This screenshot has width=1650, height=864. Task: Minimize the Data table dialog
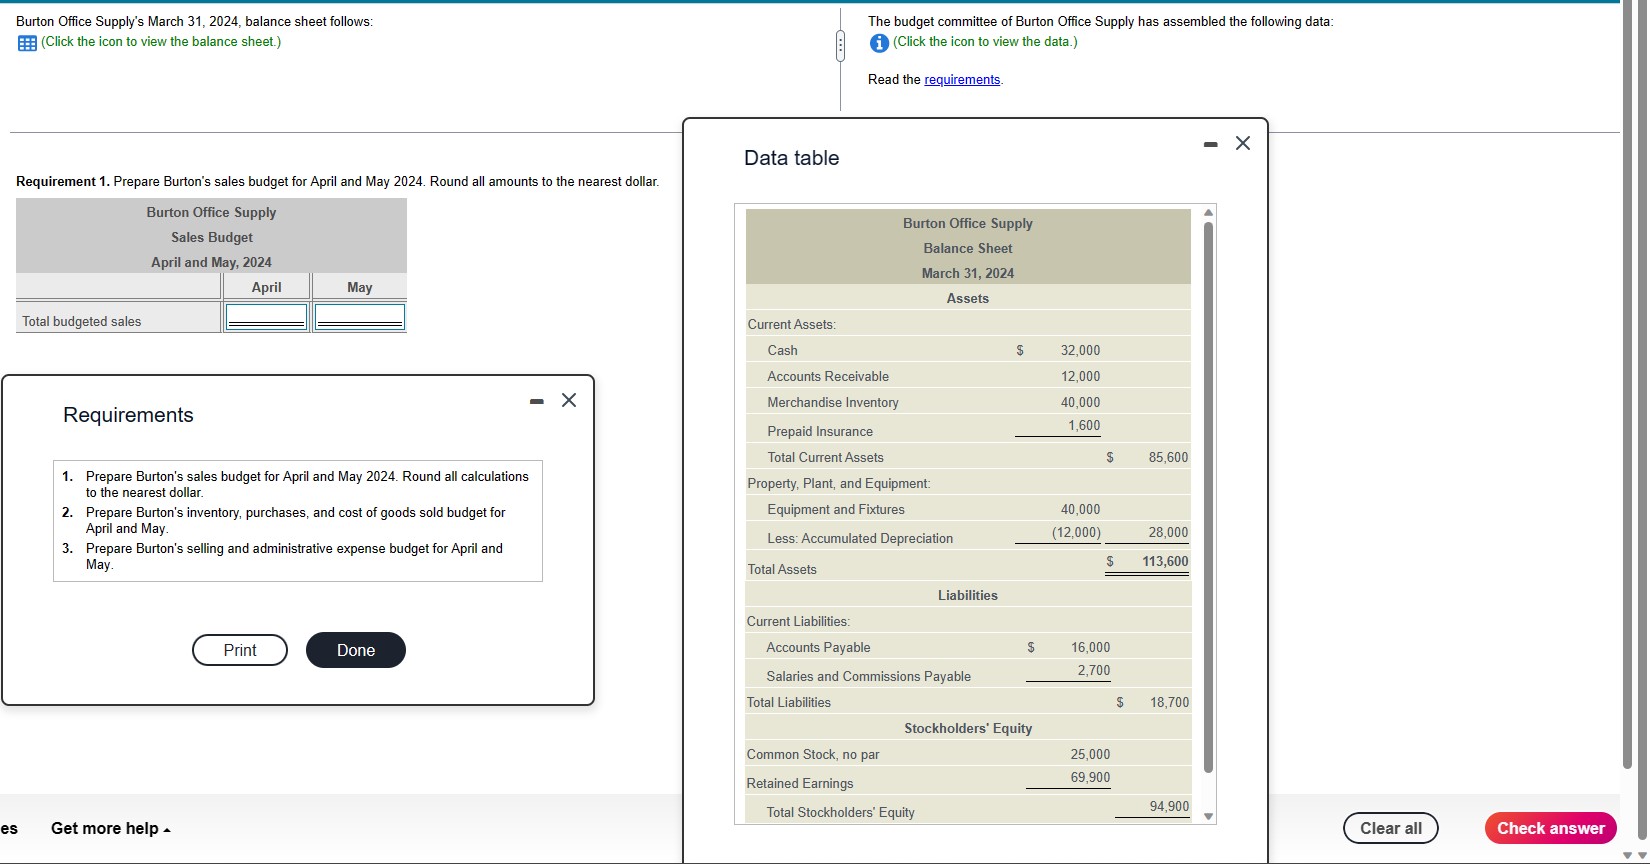click(x=1211, y=145)
